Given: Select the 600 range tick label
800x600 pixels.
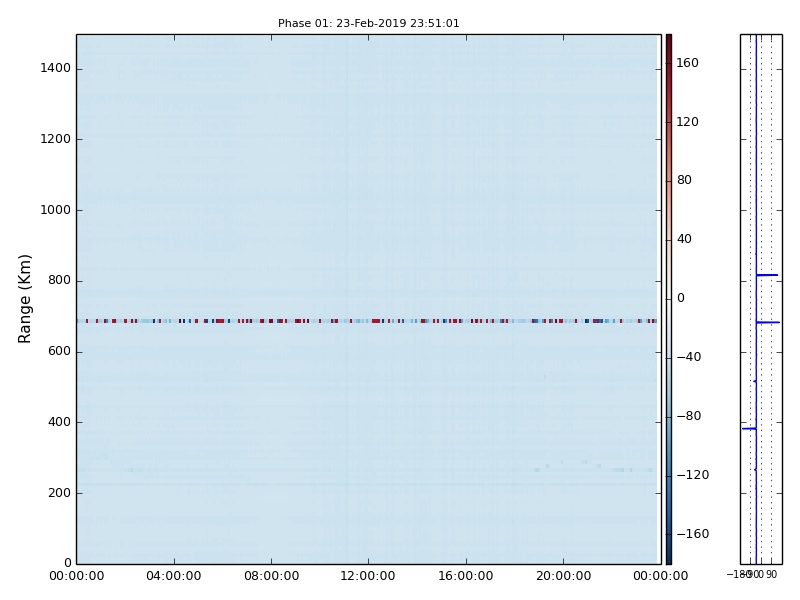Looking at the screenshot, I should (x=59, y=351).
